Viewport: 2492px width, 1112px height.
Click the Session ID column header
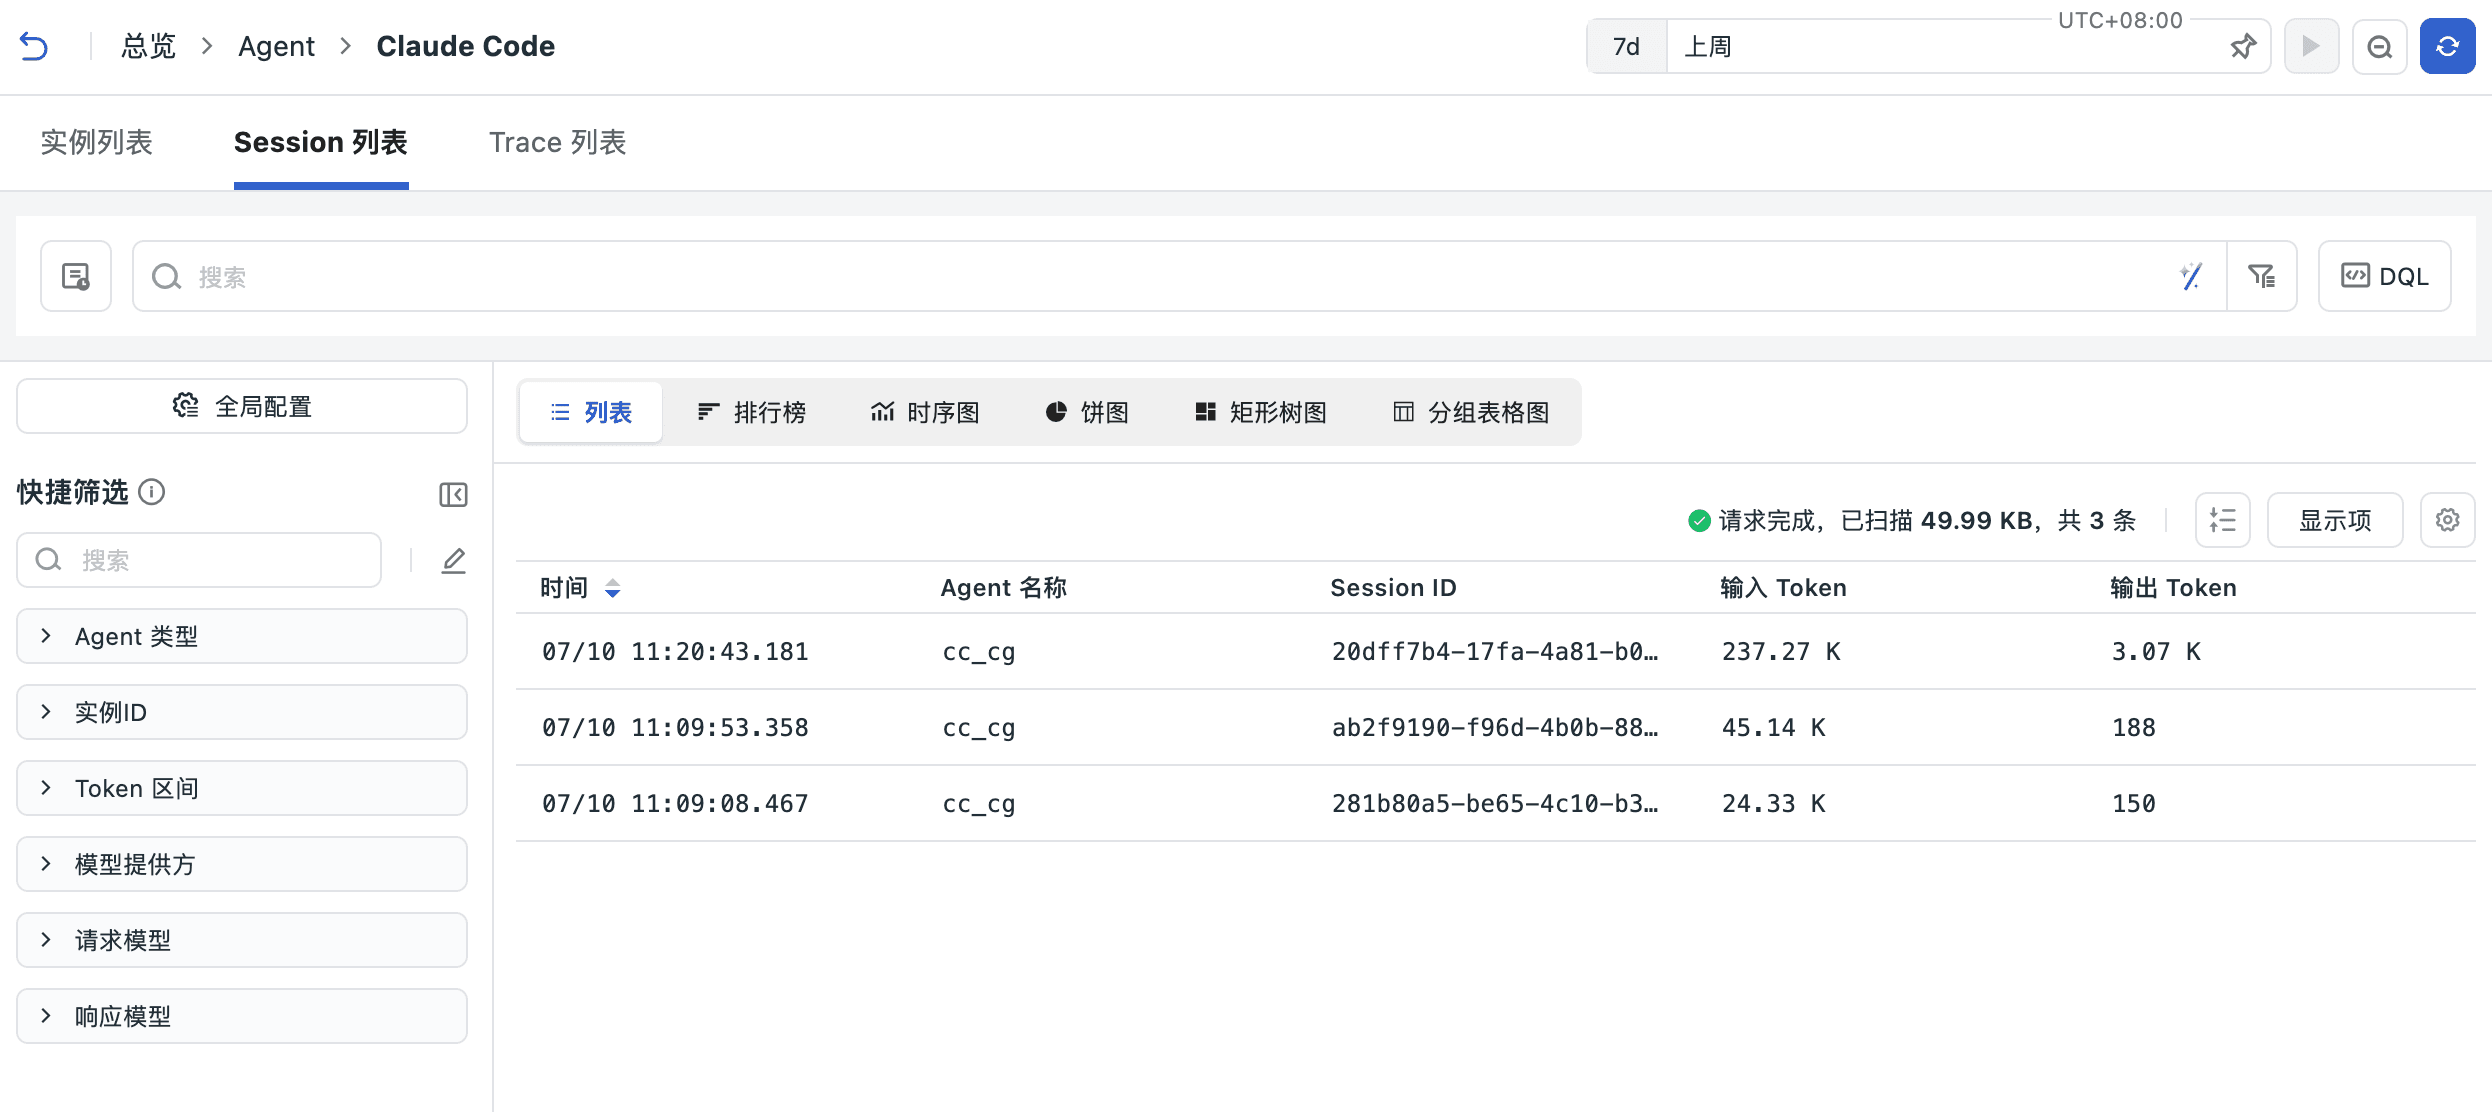click(1393, 588)
